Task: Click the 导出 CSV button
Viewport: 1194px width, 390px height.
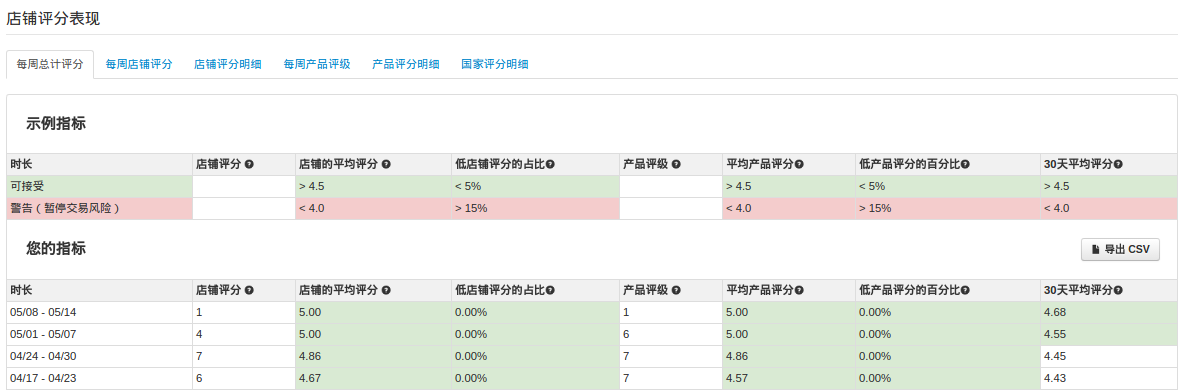Action: [1120, 249]
